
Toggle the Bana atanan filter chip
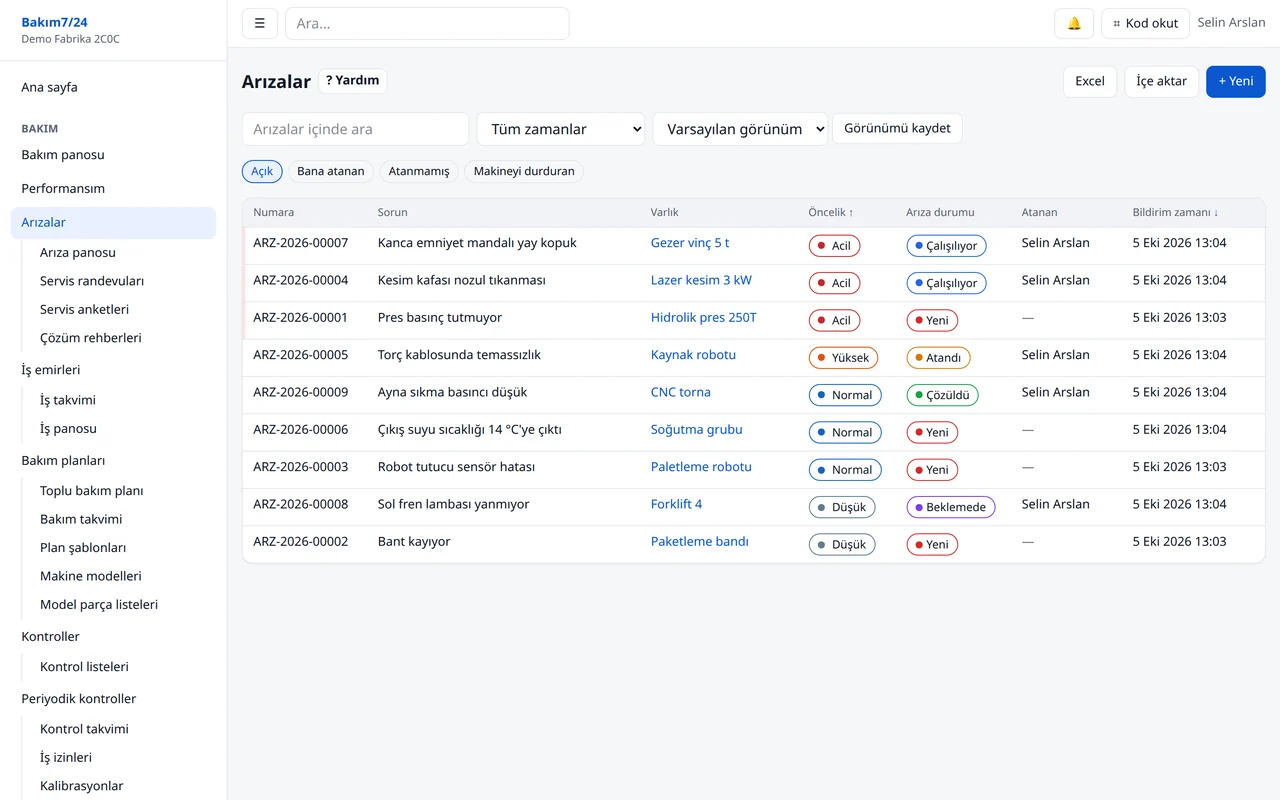pyautogui.click(x=331, y=171)
